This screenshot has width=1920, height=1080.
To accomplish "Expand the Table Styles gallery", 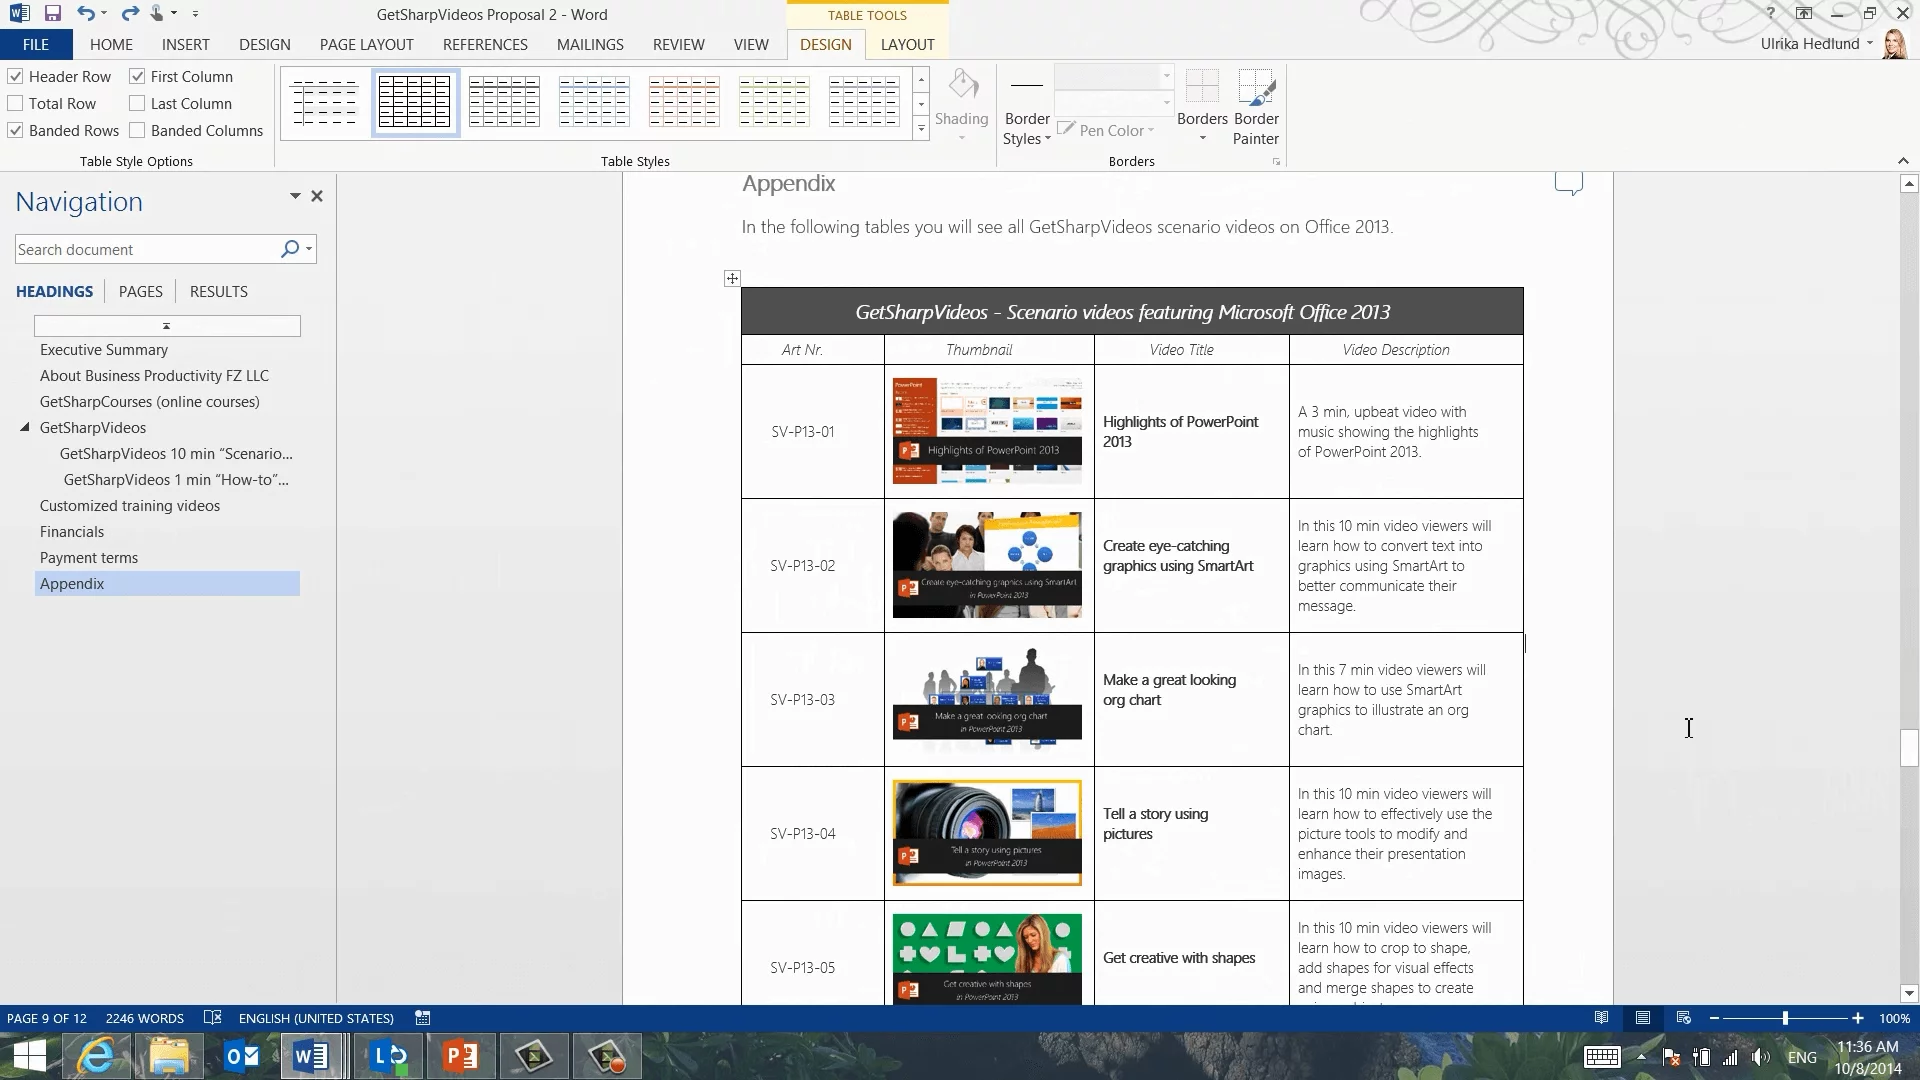I will (921, 130).
